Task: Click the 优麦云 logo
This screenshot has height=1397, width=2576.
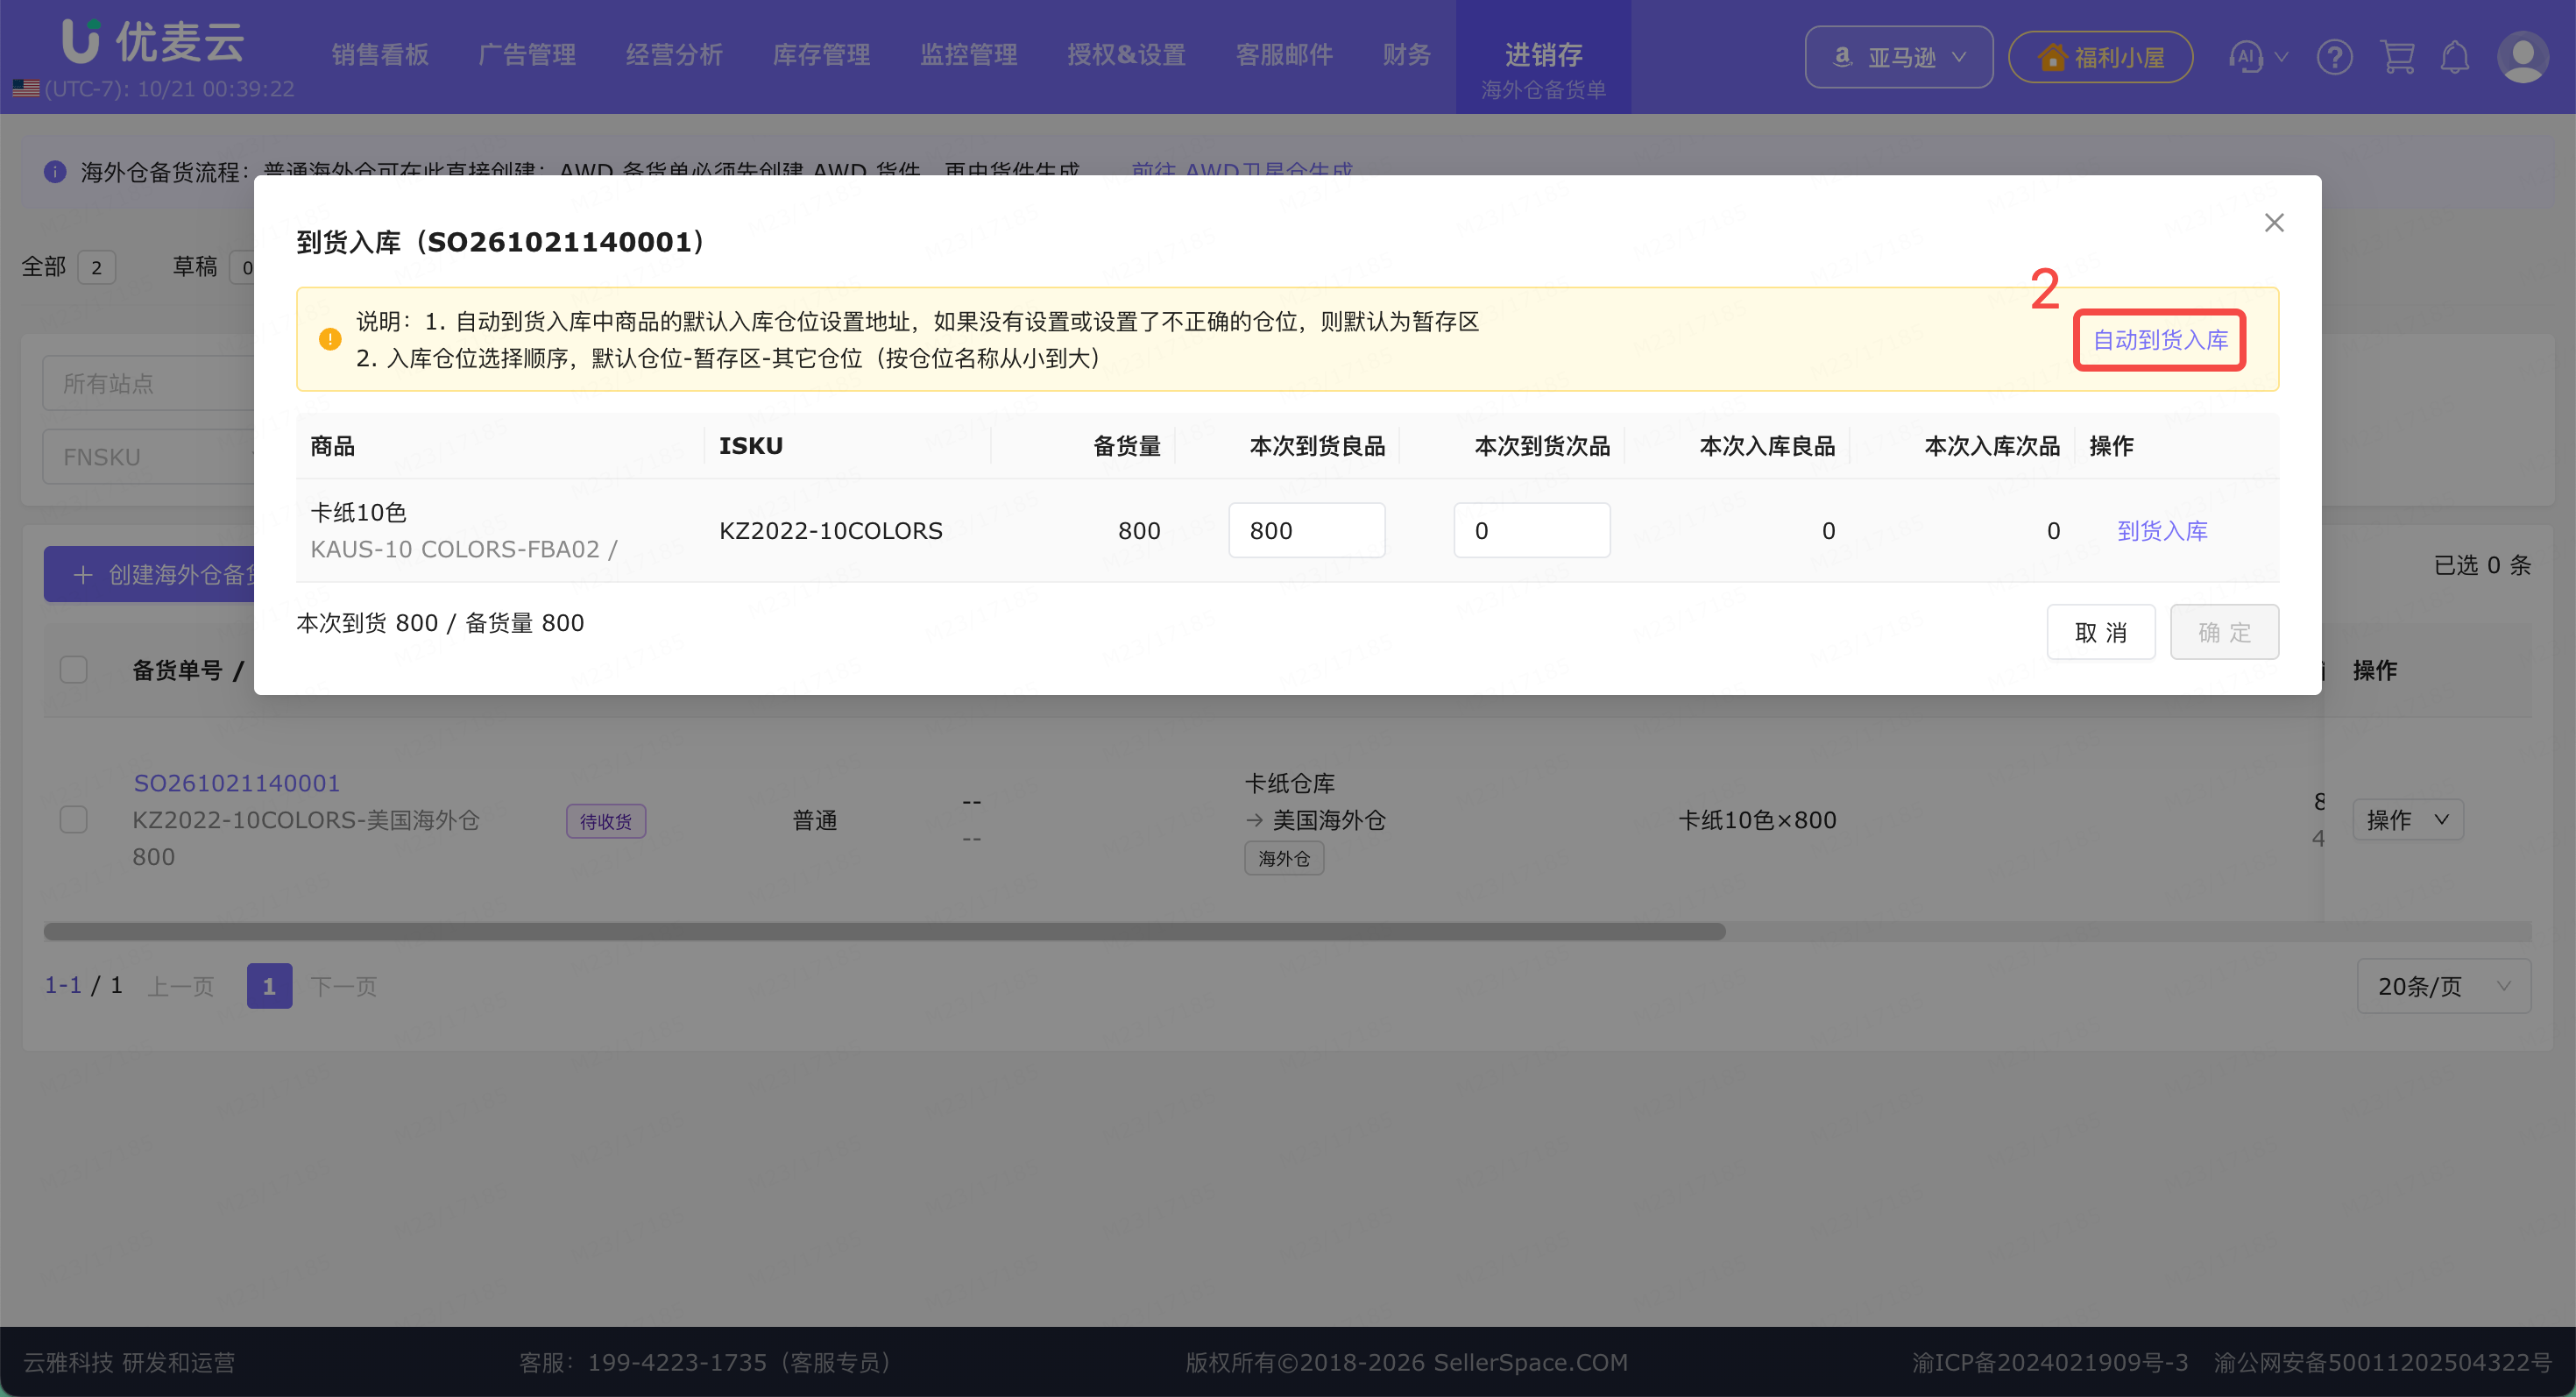Action: coord(153,42)
